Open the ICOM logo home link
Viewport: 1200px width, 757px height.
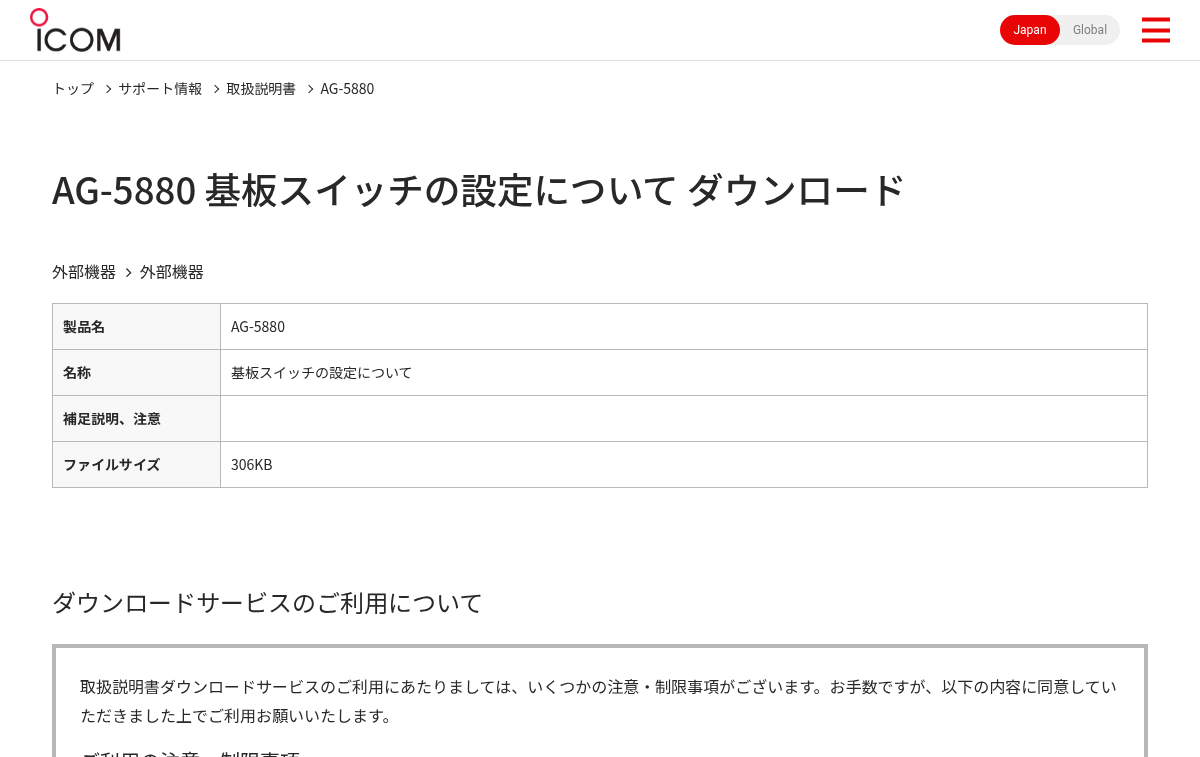(75, 30)
